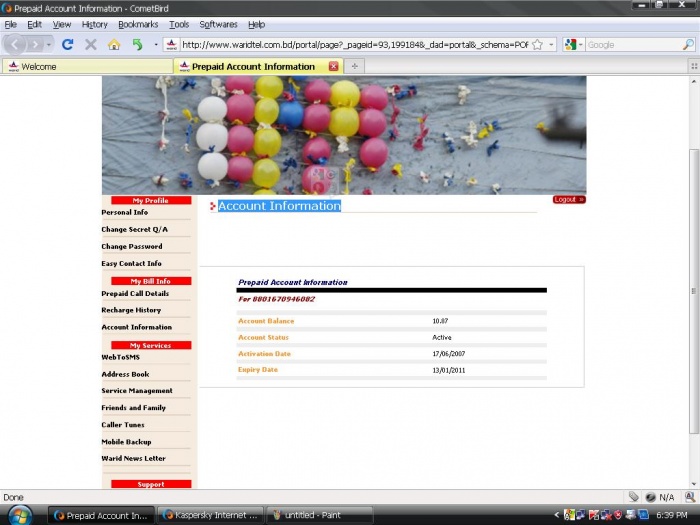The height and width of the screenshot is (525, 700).
Task: Open Caller Tunes link
Action: coord(123,425)
